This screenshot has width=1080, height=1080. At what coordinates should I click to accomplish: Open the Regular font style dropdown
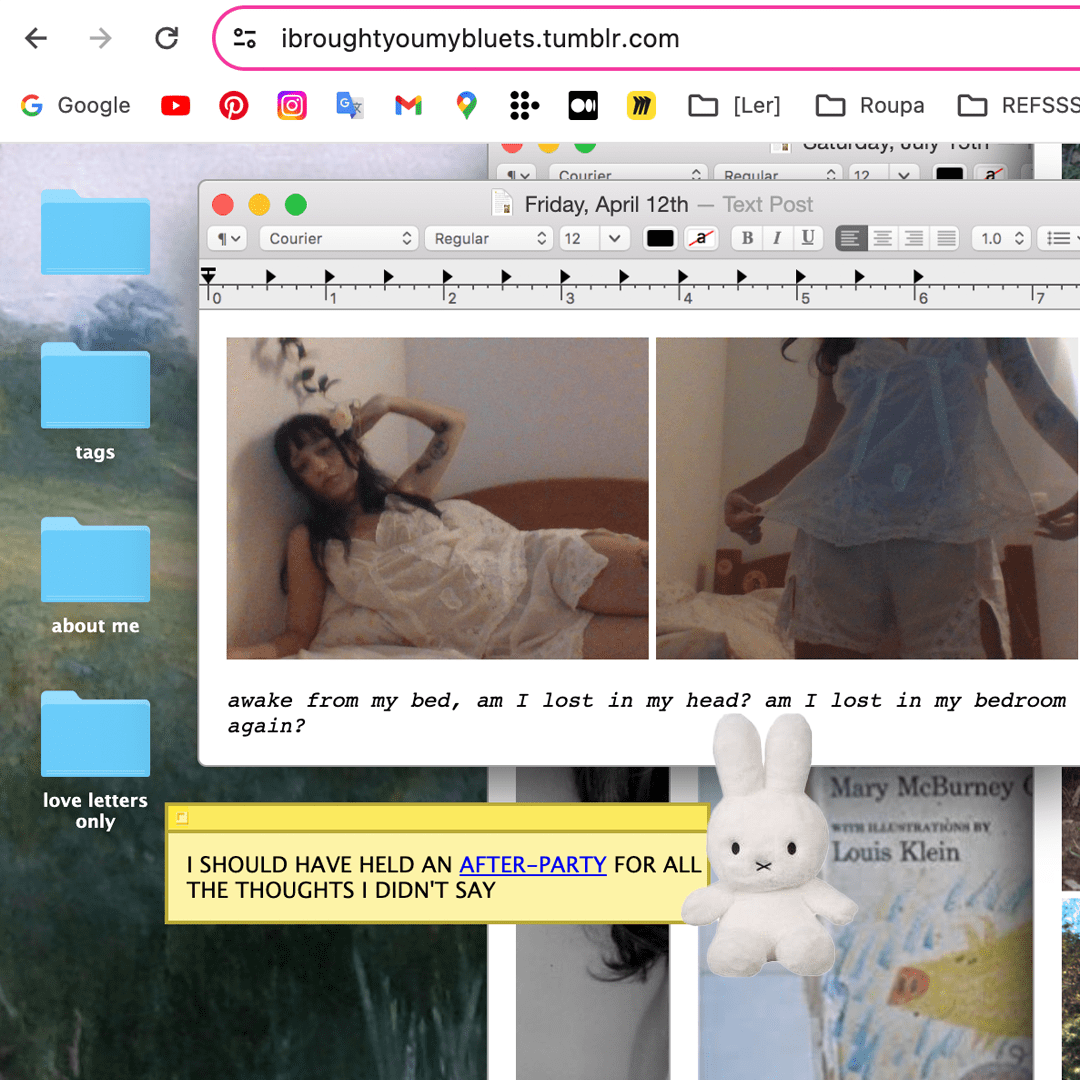[x=488, y=238]
